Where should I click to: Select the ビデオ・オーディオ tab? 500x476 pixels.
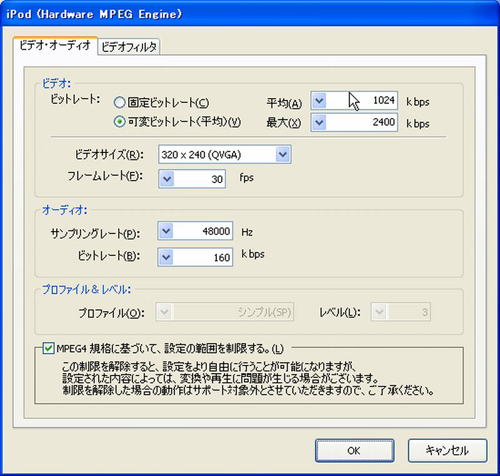[55, 45]
